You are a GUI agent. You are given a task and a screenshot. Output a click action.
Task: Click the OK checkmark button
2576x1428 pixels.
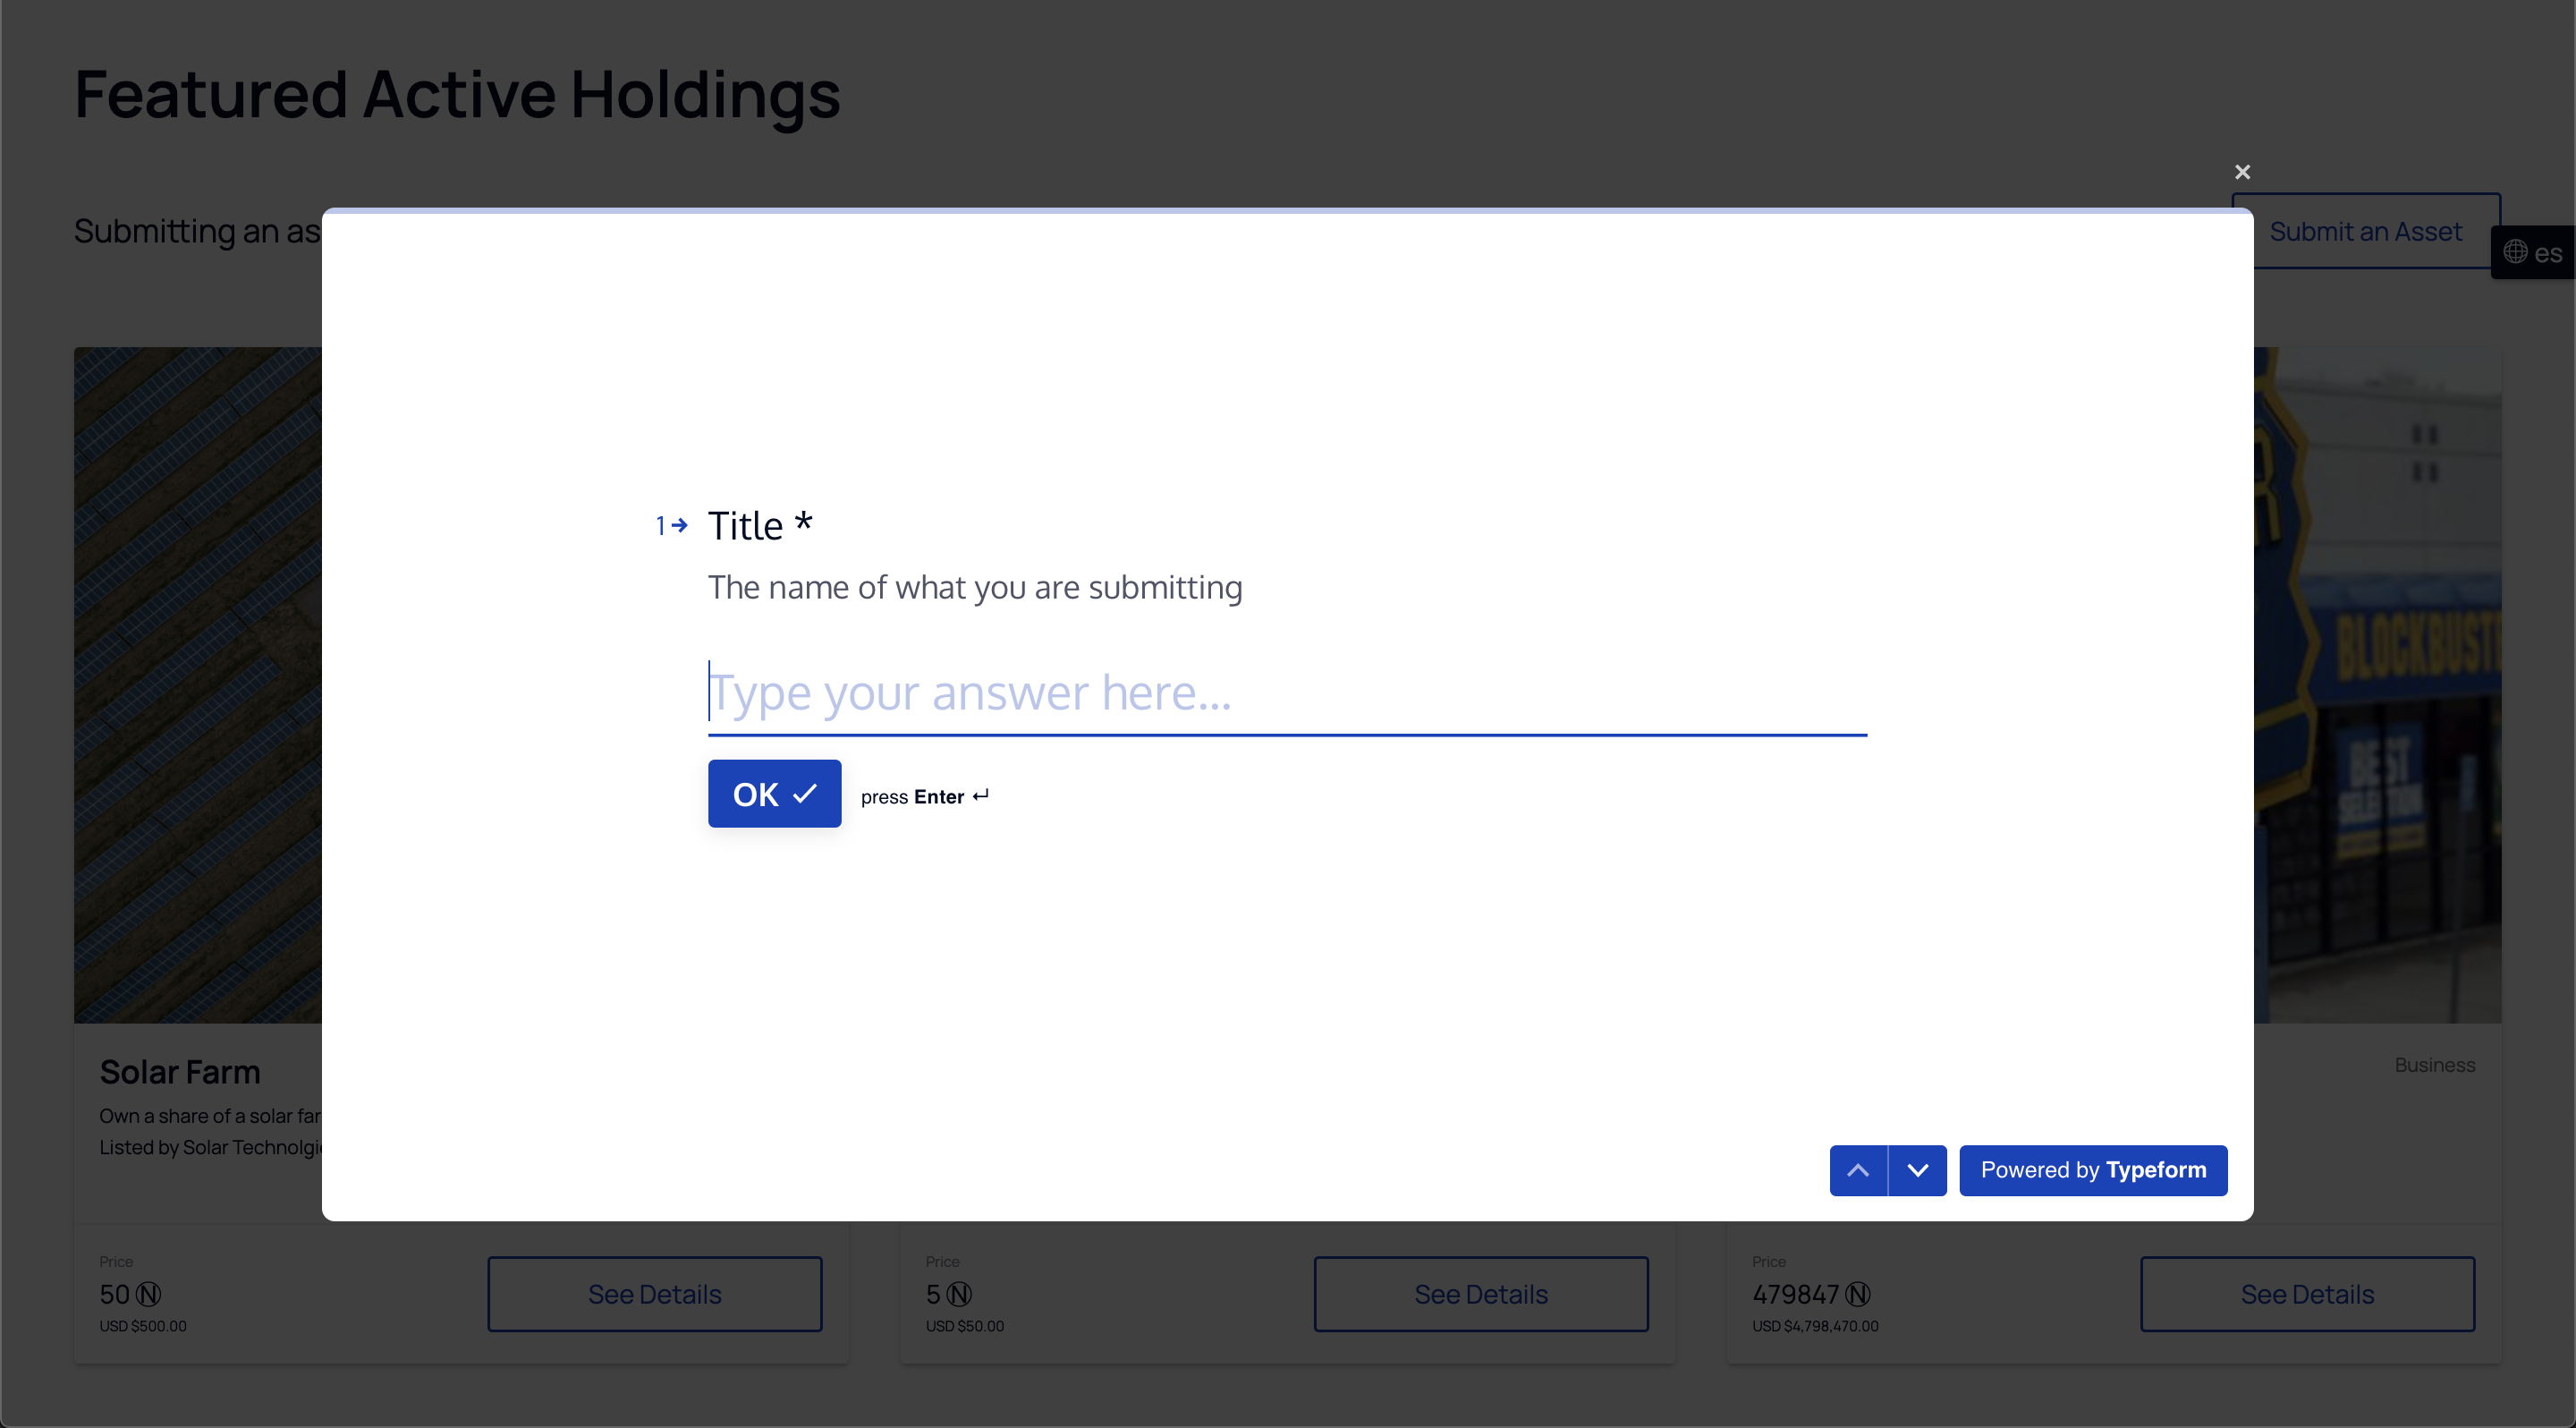tap(774, 794)
